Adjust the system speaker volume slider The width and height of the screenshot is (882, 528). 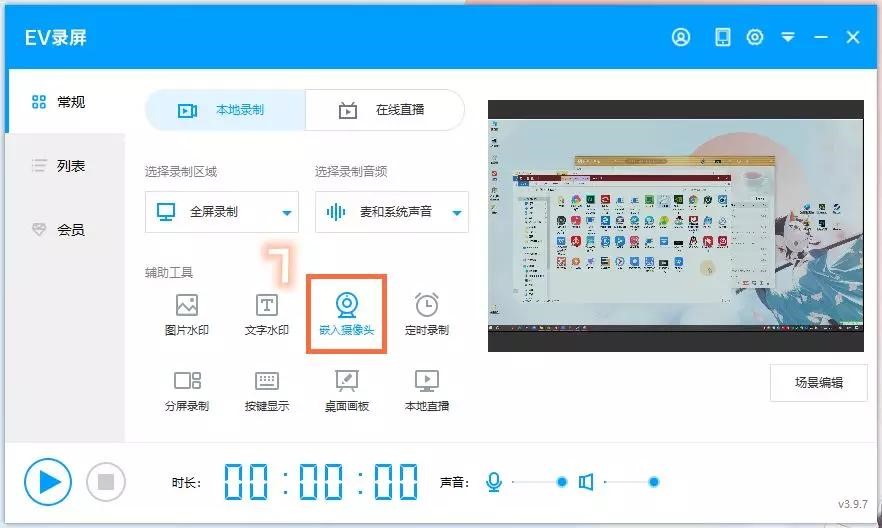click(x=631, y=482)
